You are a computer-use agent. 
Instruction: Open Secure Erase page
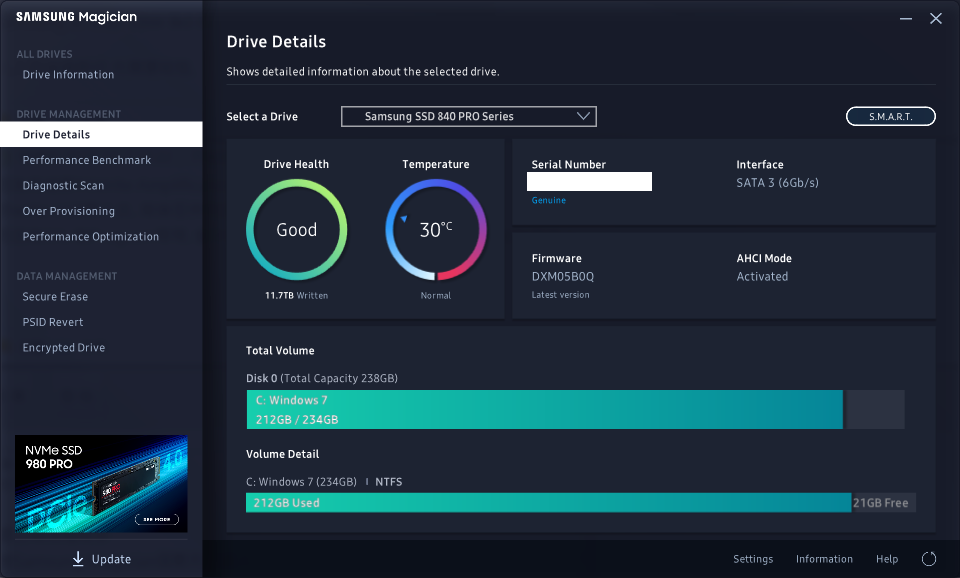[x=55, y=296]
